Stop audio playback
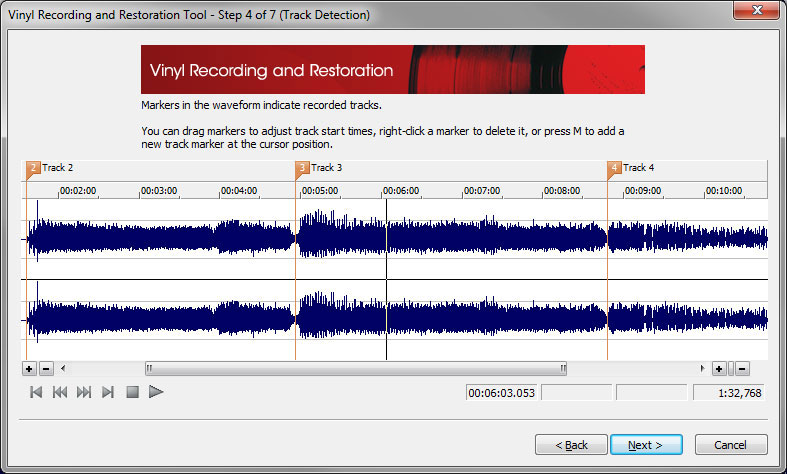Screen dimensions: 787x474 (132, 392)
